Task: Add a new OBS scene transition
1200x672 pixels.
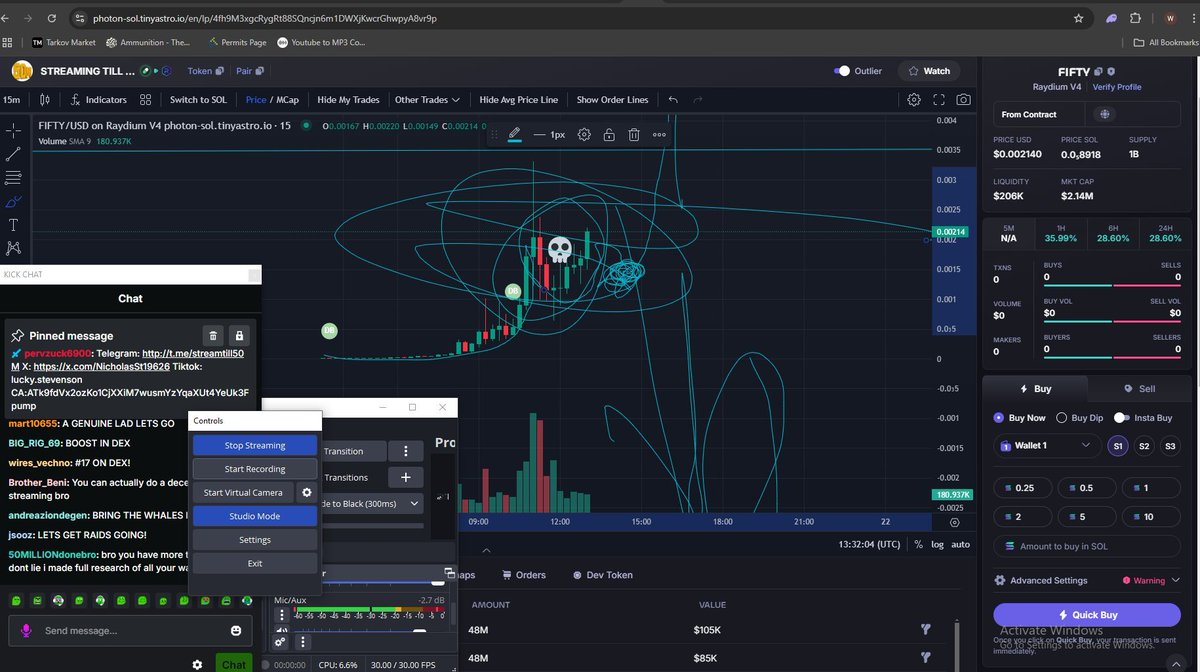Action: coord(405,478)
